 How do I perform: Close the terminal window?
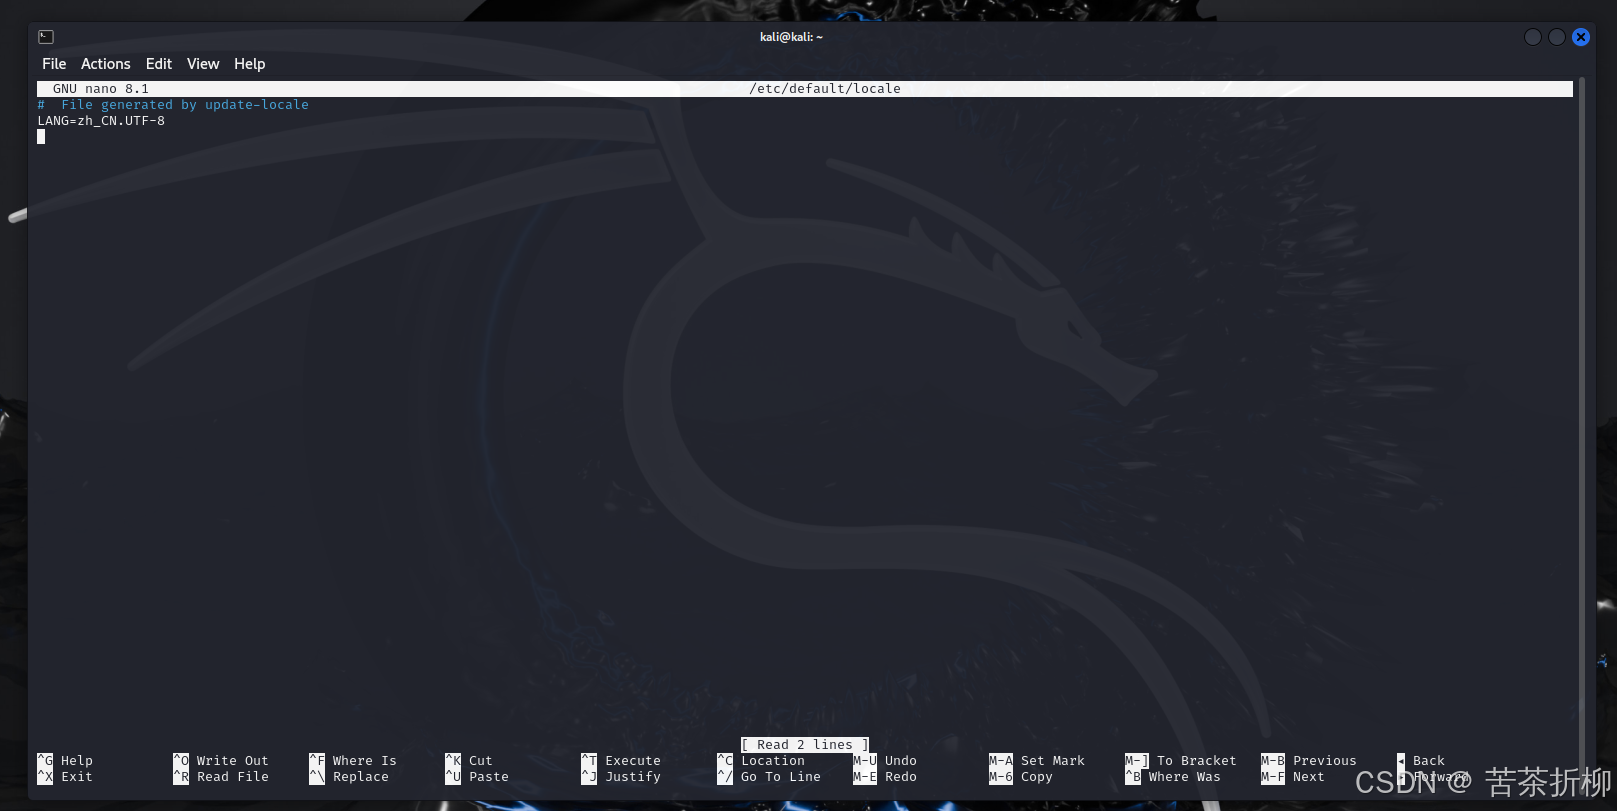point(1581,37)
